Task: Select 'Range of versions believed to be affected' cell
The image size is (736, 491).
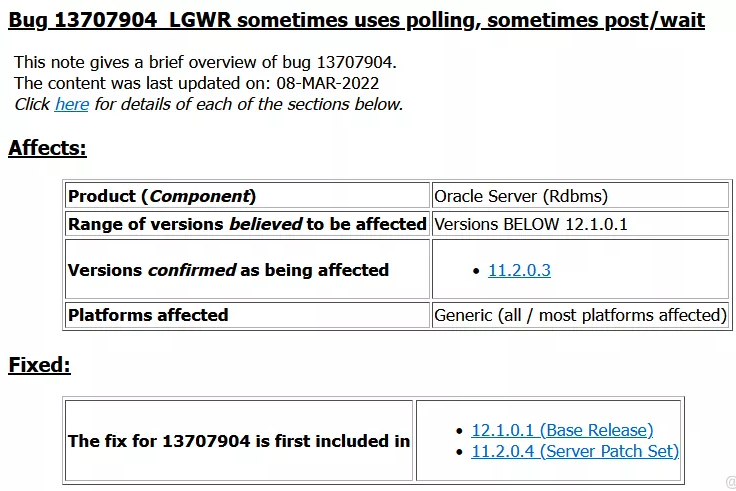Action: coord(247,224)
